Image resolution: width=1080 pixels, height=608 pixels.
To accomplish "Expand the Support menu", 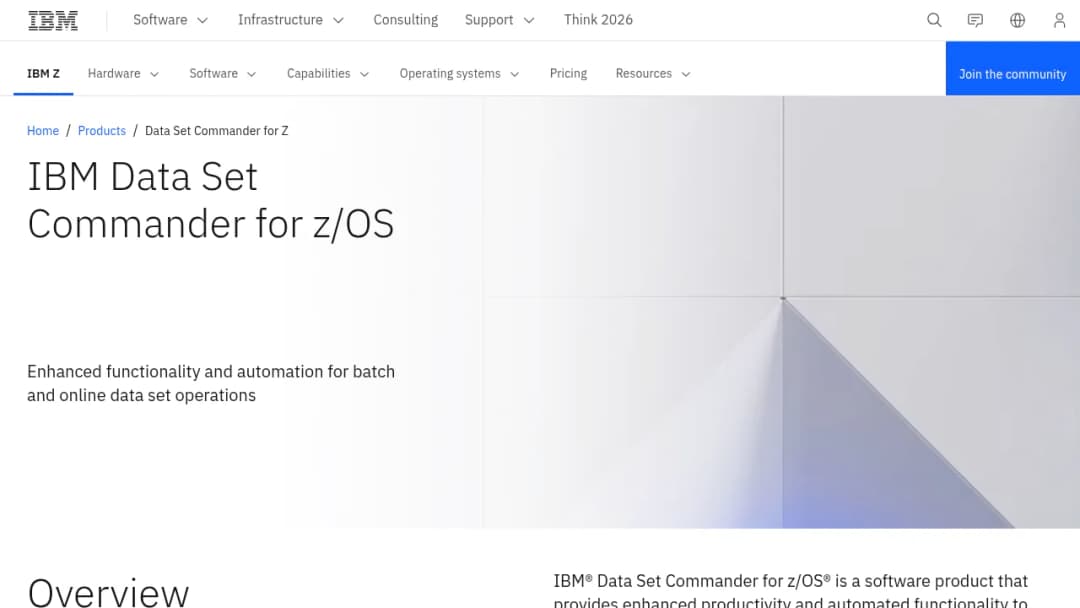I will (x=499, y=20).
